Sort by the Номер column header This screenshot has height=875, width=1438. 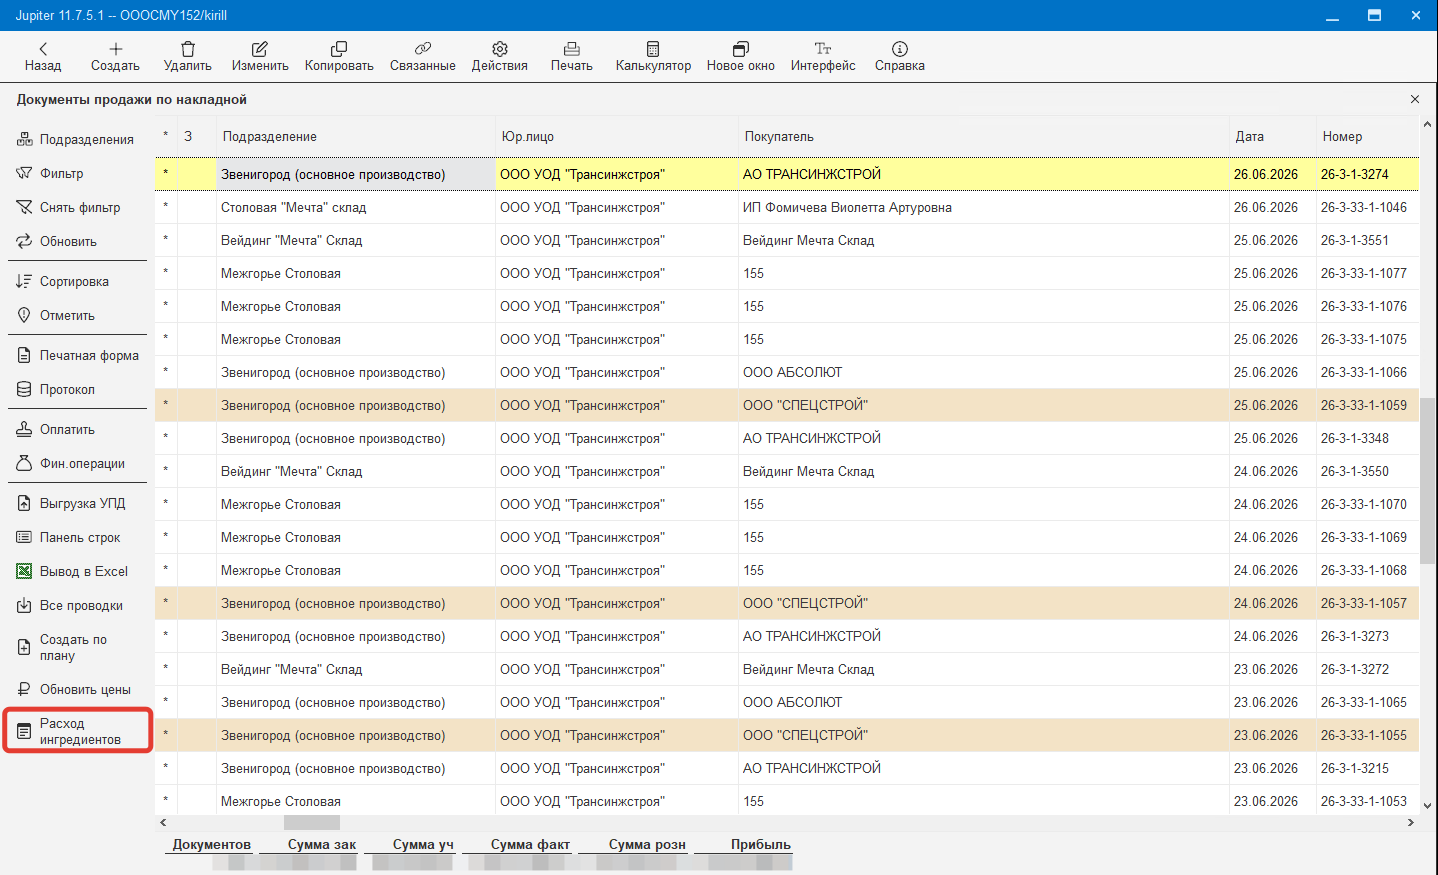click(1368, 136)
